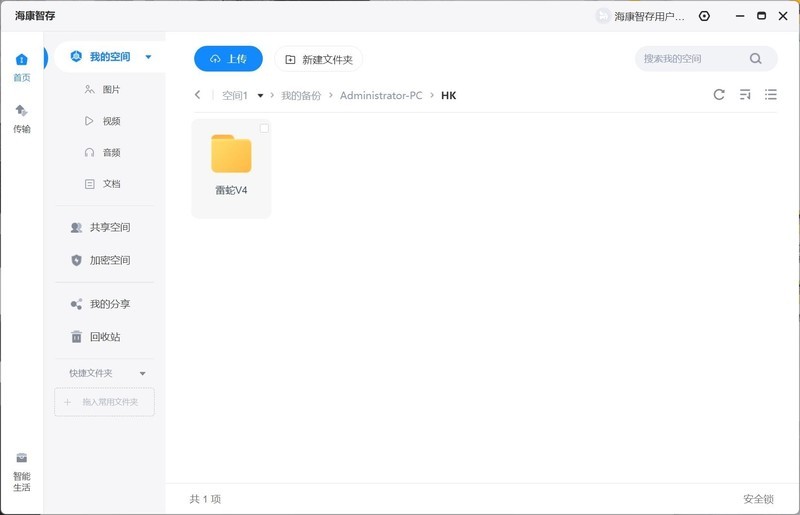Screen dimensions: 800x515
Task: Click the 雷蛇V4 folder name
Action: tap(231, 190)
